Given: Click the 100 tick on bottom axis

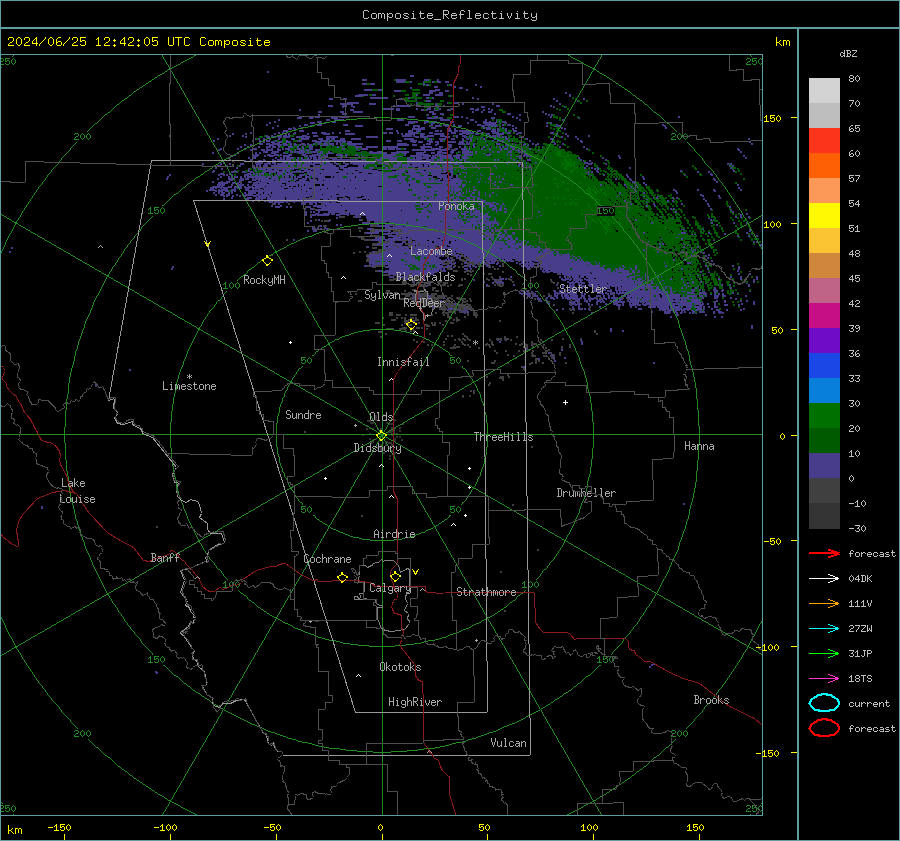Looking at the screenshot, I should click(x=589, y=827).
